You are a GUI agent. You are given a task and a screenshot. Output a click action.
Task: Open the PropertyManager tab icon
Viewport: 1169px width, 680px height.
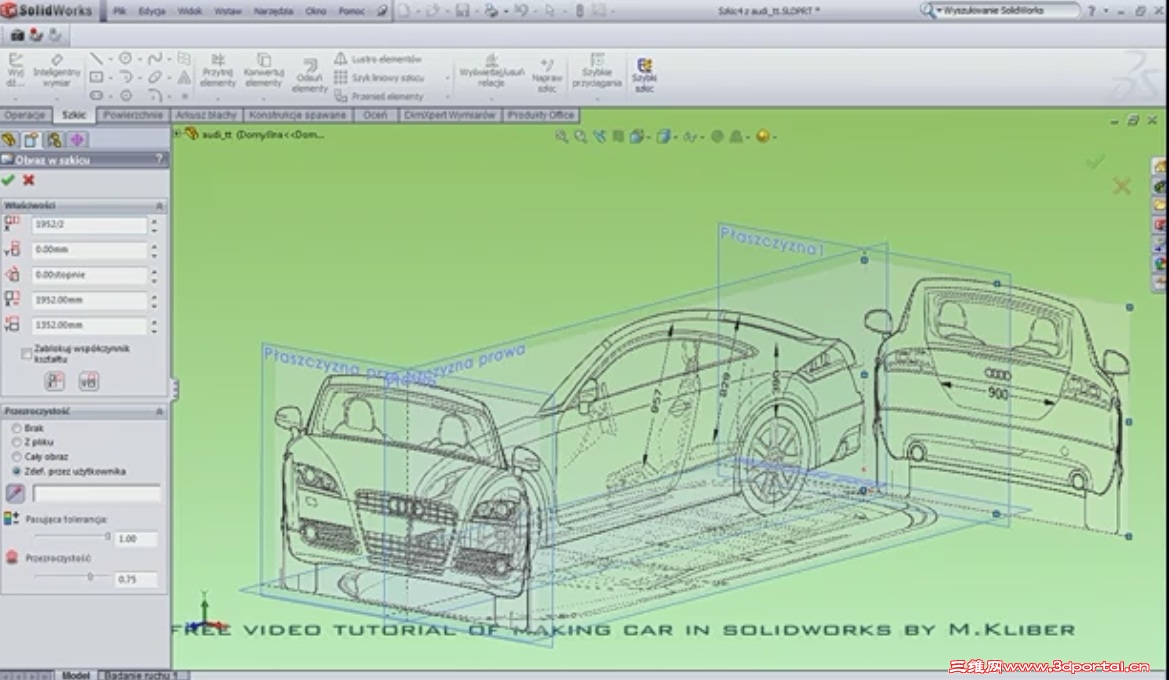[x=31, y=139]
